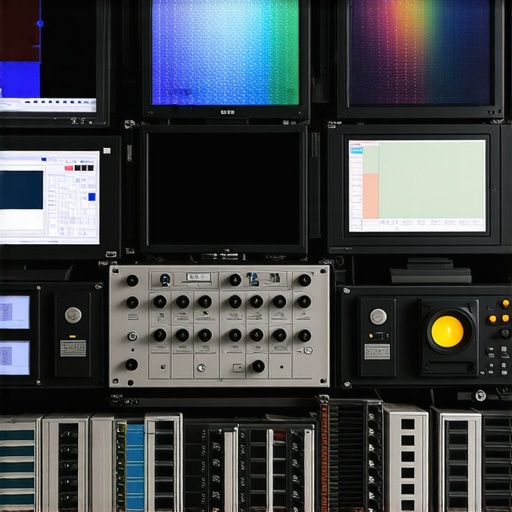Screen dimensions: 512x512
Task: Click the blue dot on top-left monitor
Action: tap(40, 24)
